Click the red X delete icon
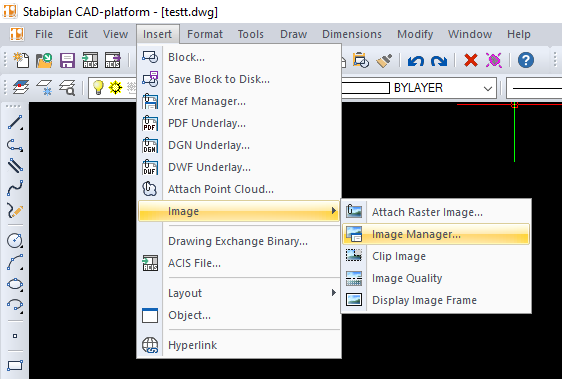The width and height of the screenshot is (562, 379). (x=471, y=60)
